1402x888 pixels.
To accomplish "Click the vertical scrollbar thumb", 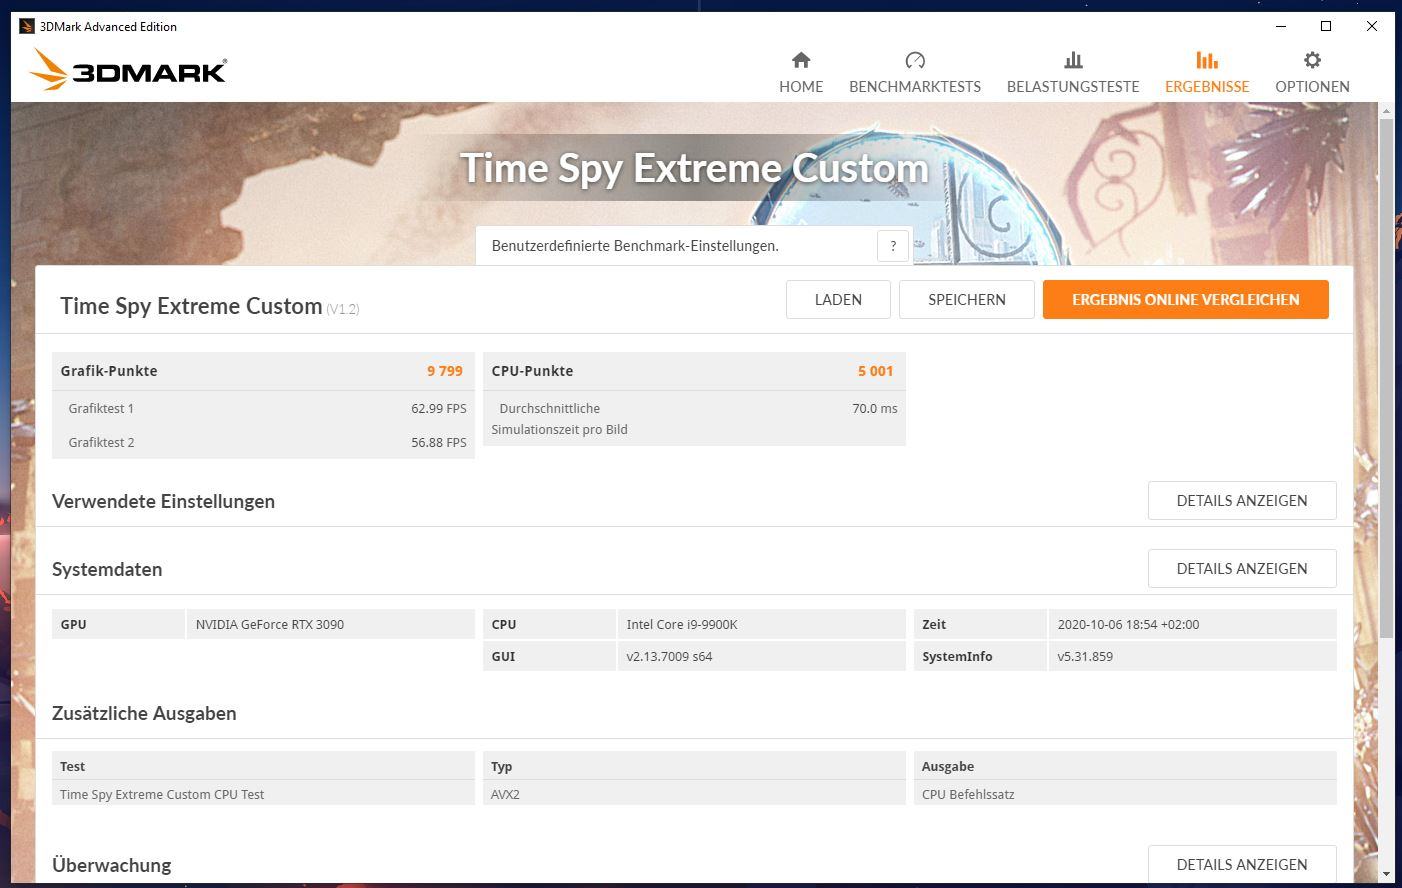I will click(x=1386, y=378).
